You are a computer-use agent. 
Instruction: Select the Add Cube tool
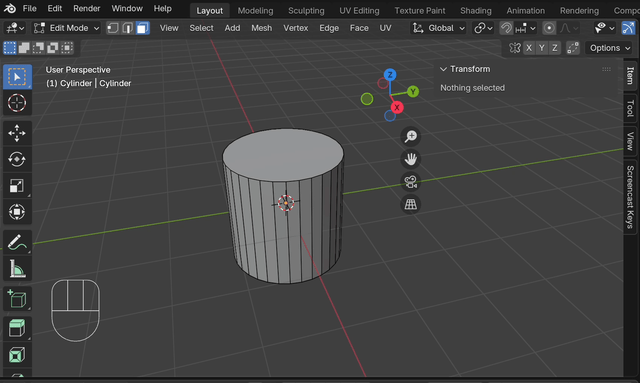(x=17, y=299)
